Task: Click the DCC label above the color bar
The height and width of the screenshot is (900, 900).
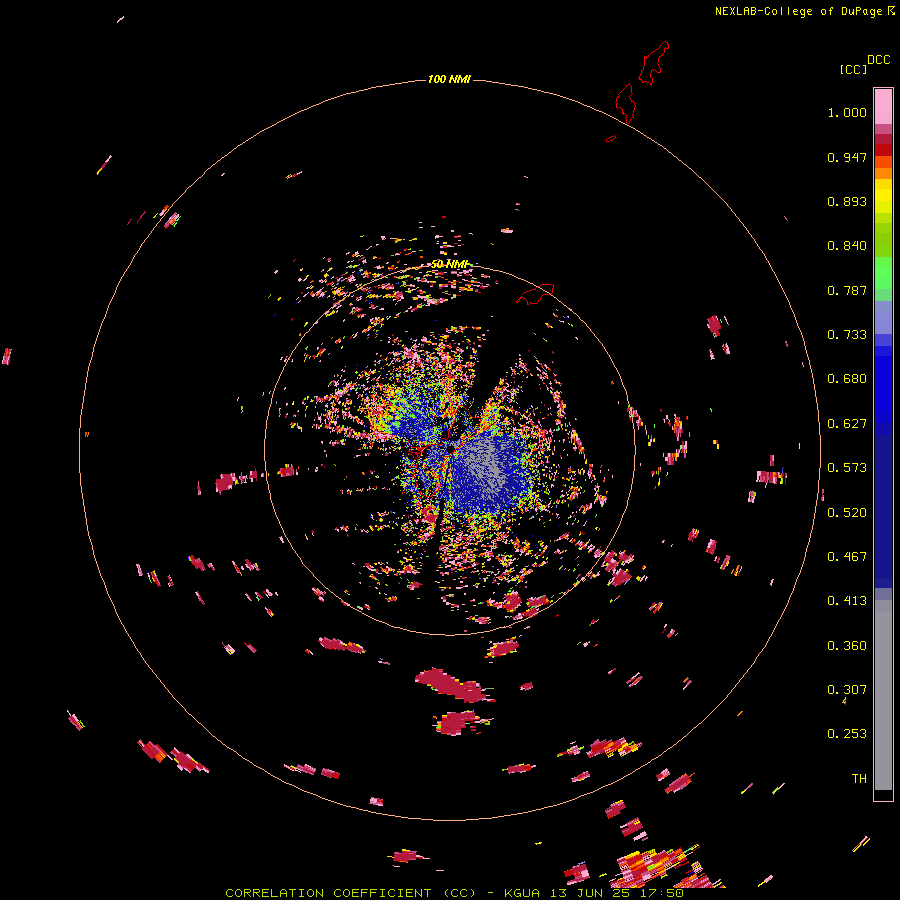Action: 879,60
